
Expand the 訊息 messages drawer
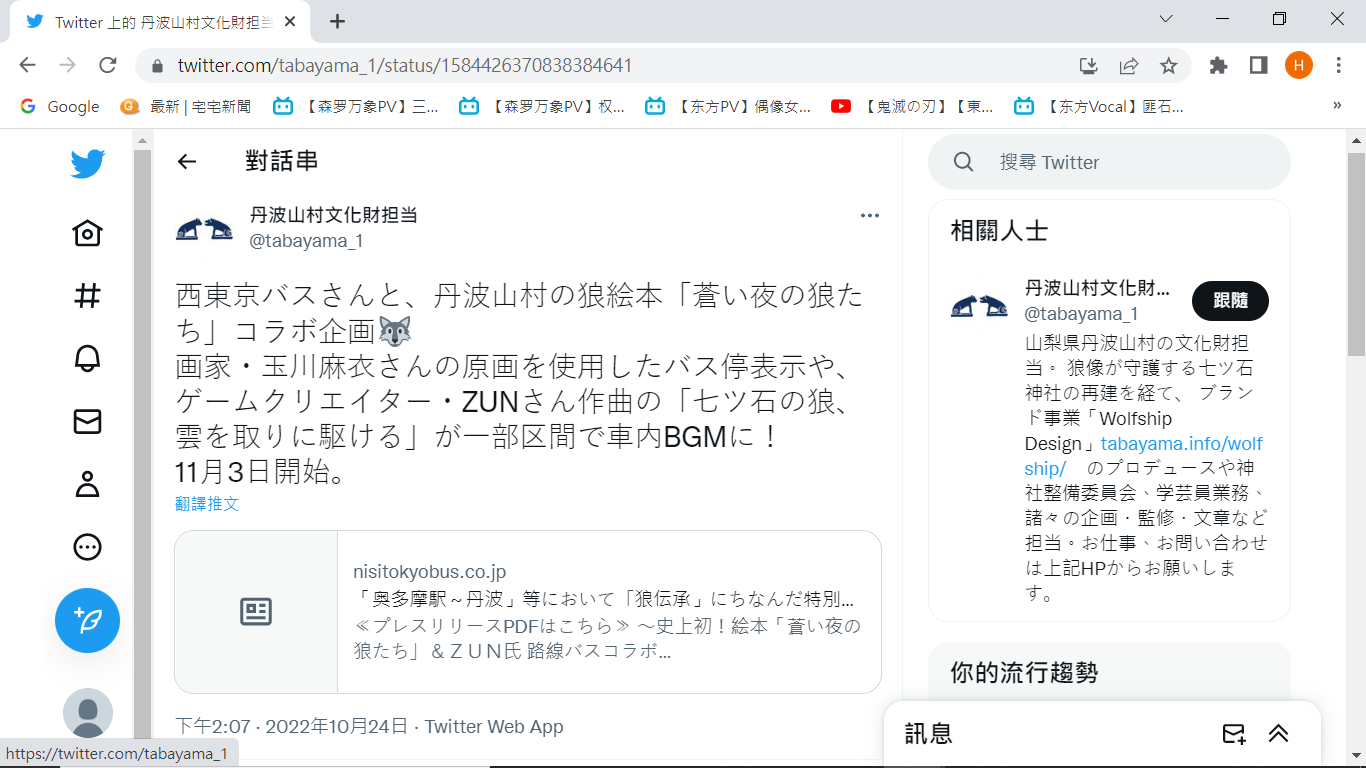tap(1278, 734)
